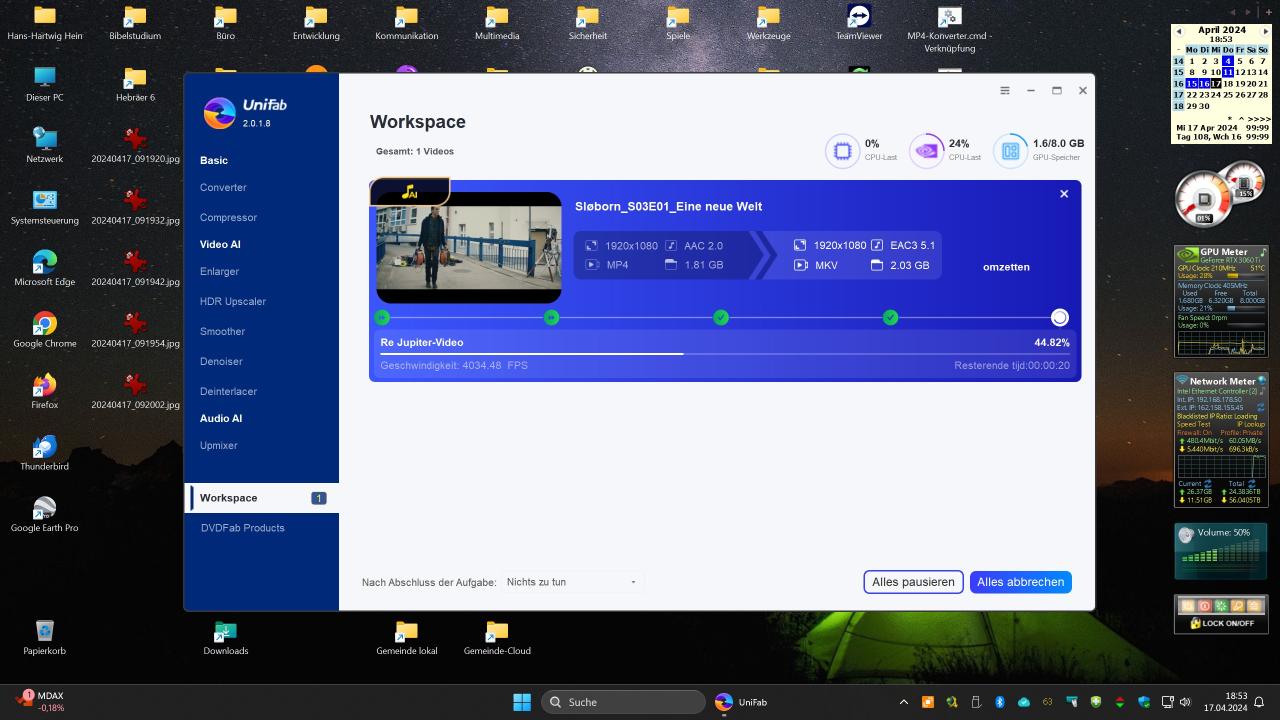Select the Workspace tab in the sidebar
Viewport: 1280px width, 720px height.
coord(262,498)
